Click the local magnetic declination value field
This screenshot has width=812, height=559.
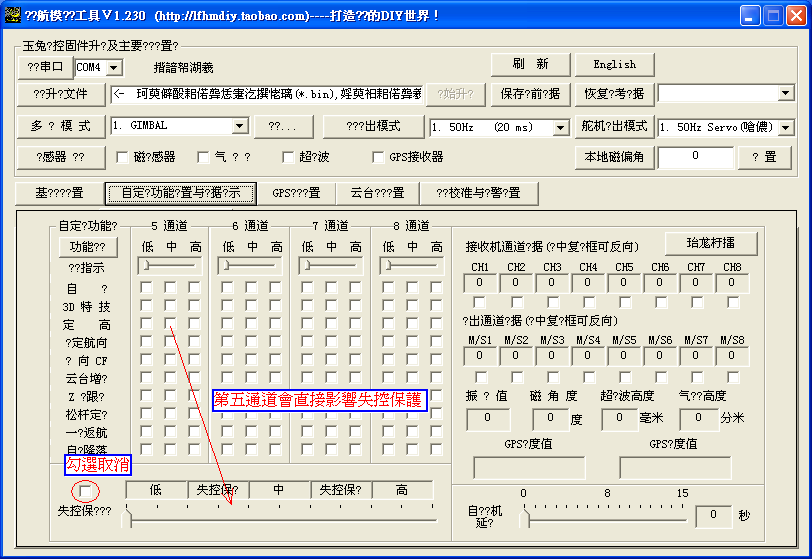tap(695, 157)
